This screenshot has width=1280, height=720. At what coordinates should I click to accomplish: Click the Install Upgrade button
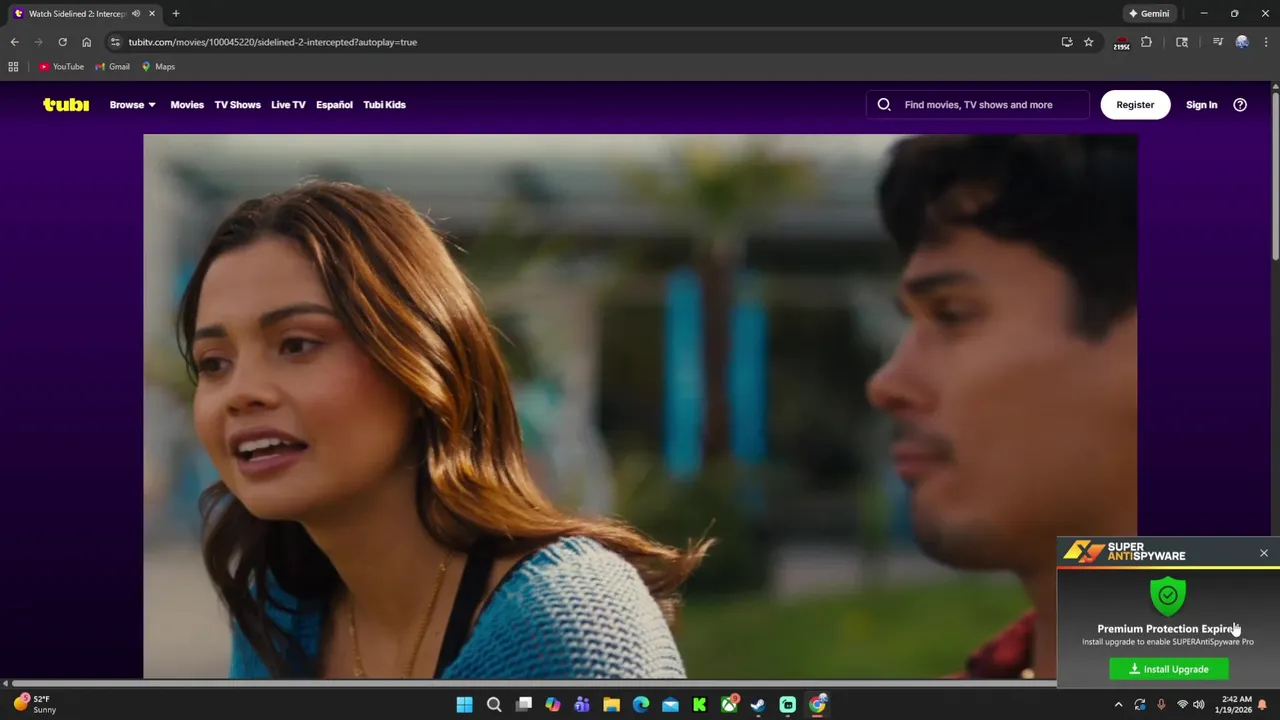[x=1168, y=669]
